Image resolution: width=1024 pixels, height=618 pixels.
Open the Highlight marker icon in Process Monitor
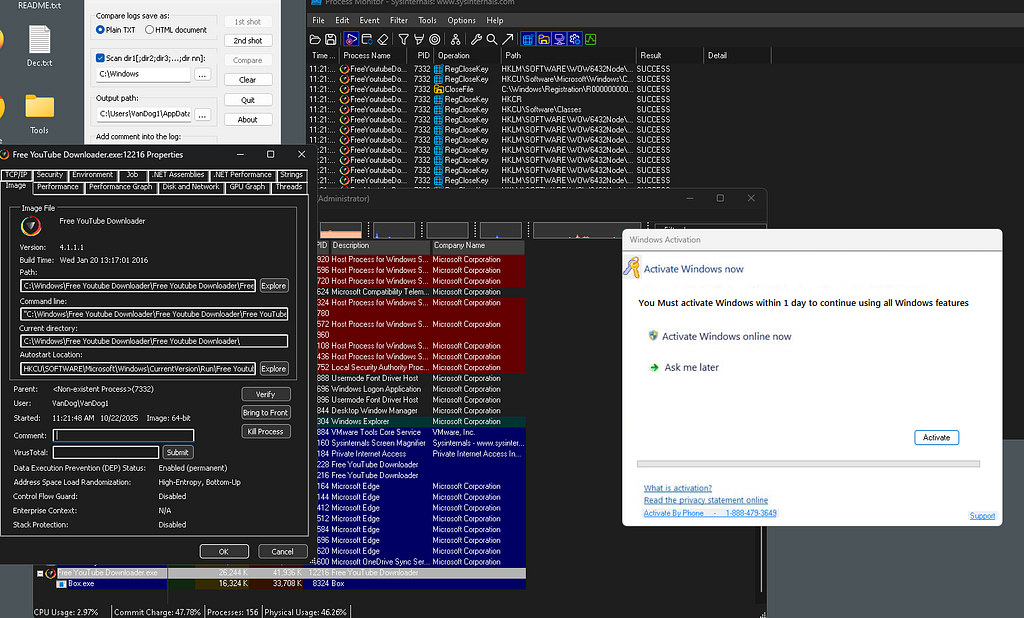(x=419, y=39)
